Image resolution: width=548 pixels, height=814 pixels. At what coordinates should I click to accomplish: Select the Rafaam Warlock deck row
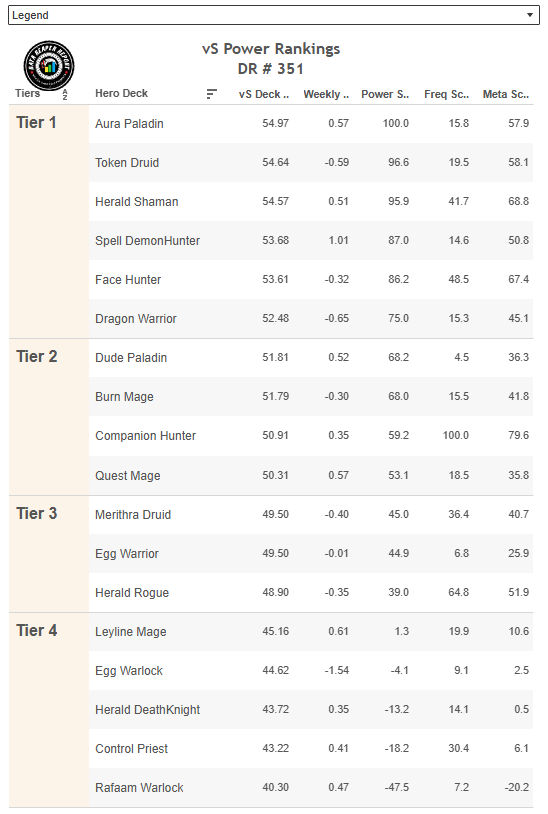(311, 788)
